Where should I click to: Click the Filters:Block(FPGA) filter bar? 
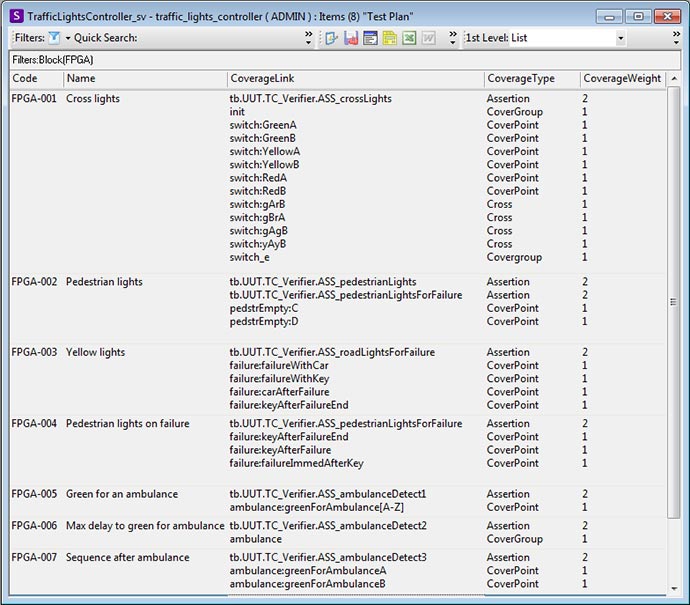point(345,60)
